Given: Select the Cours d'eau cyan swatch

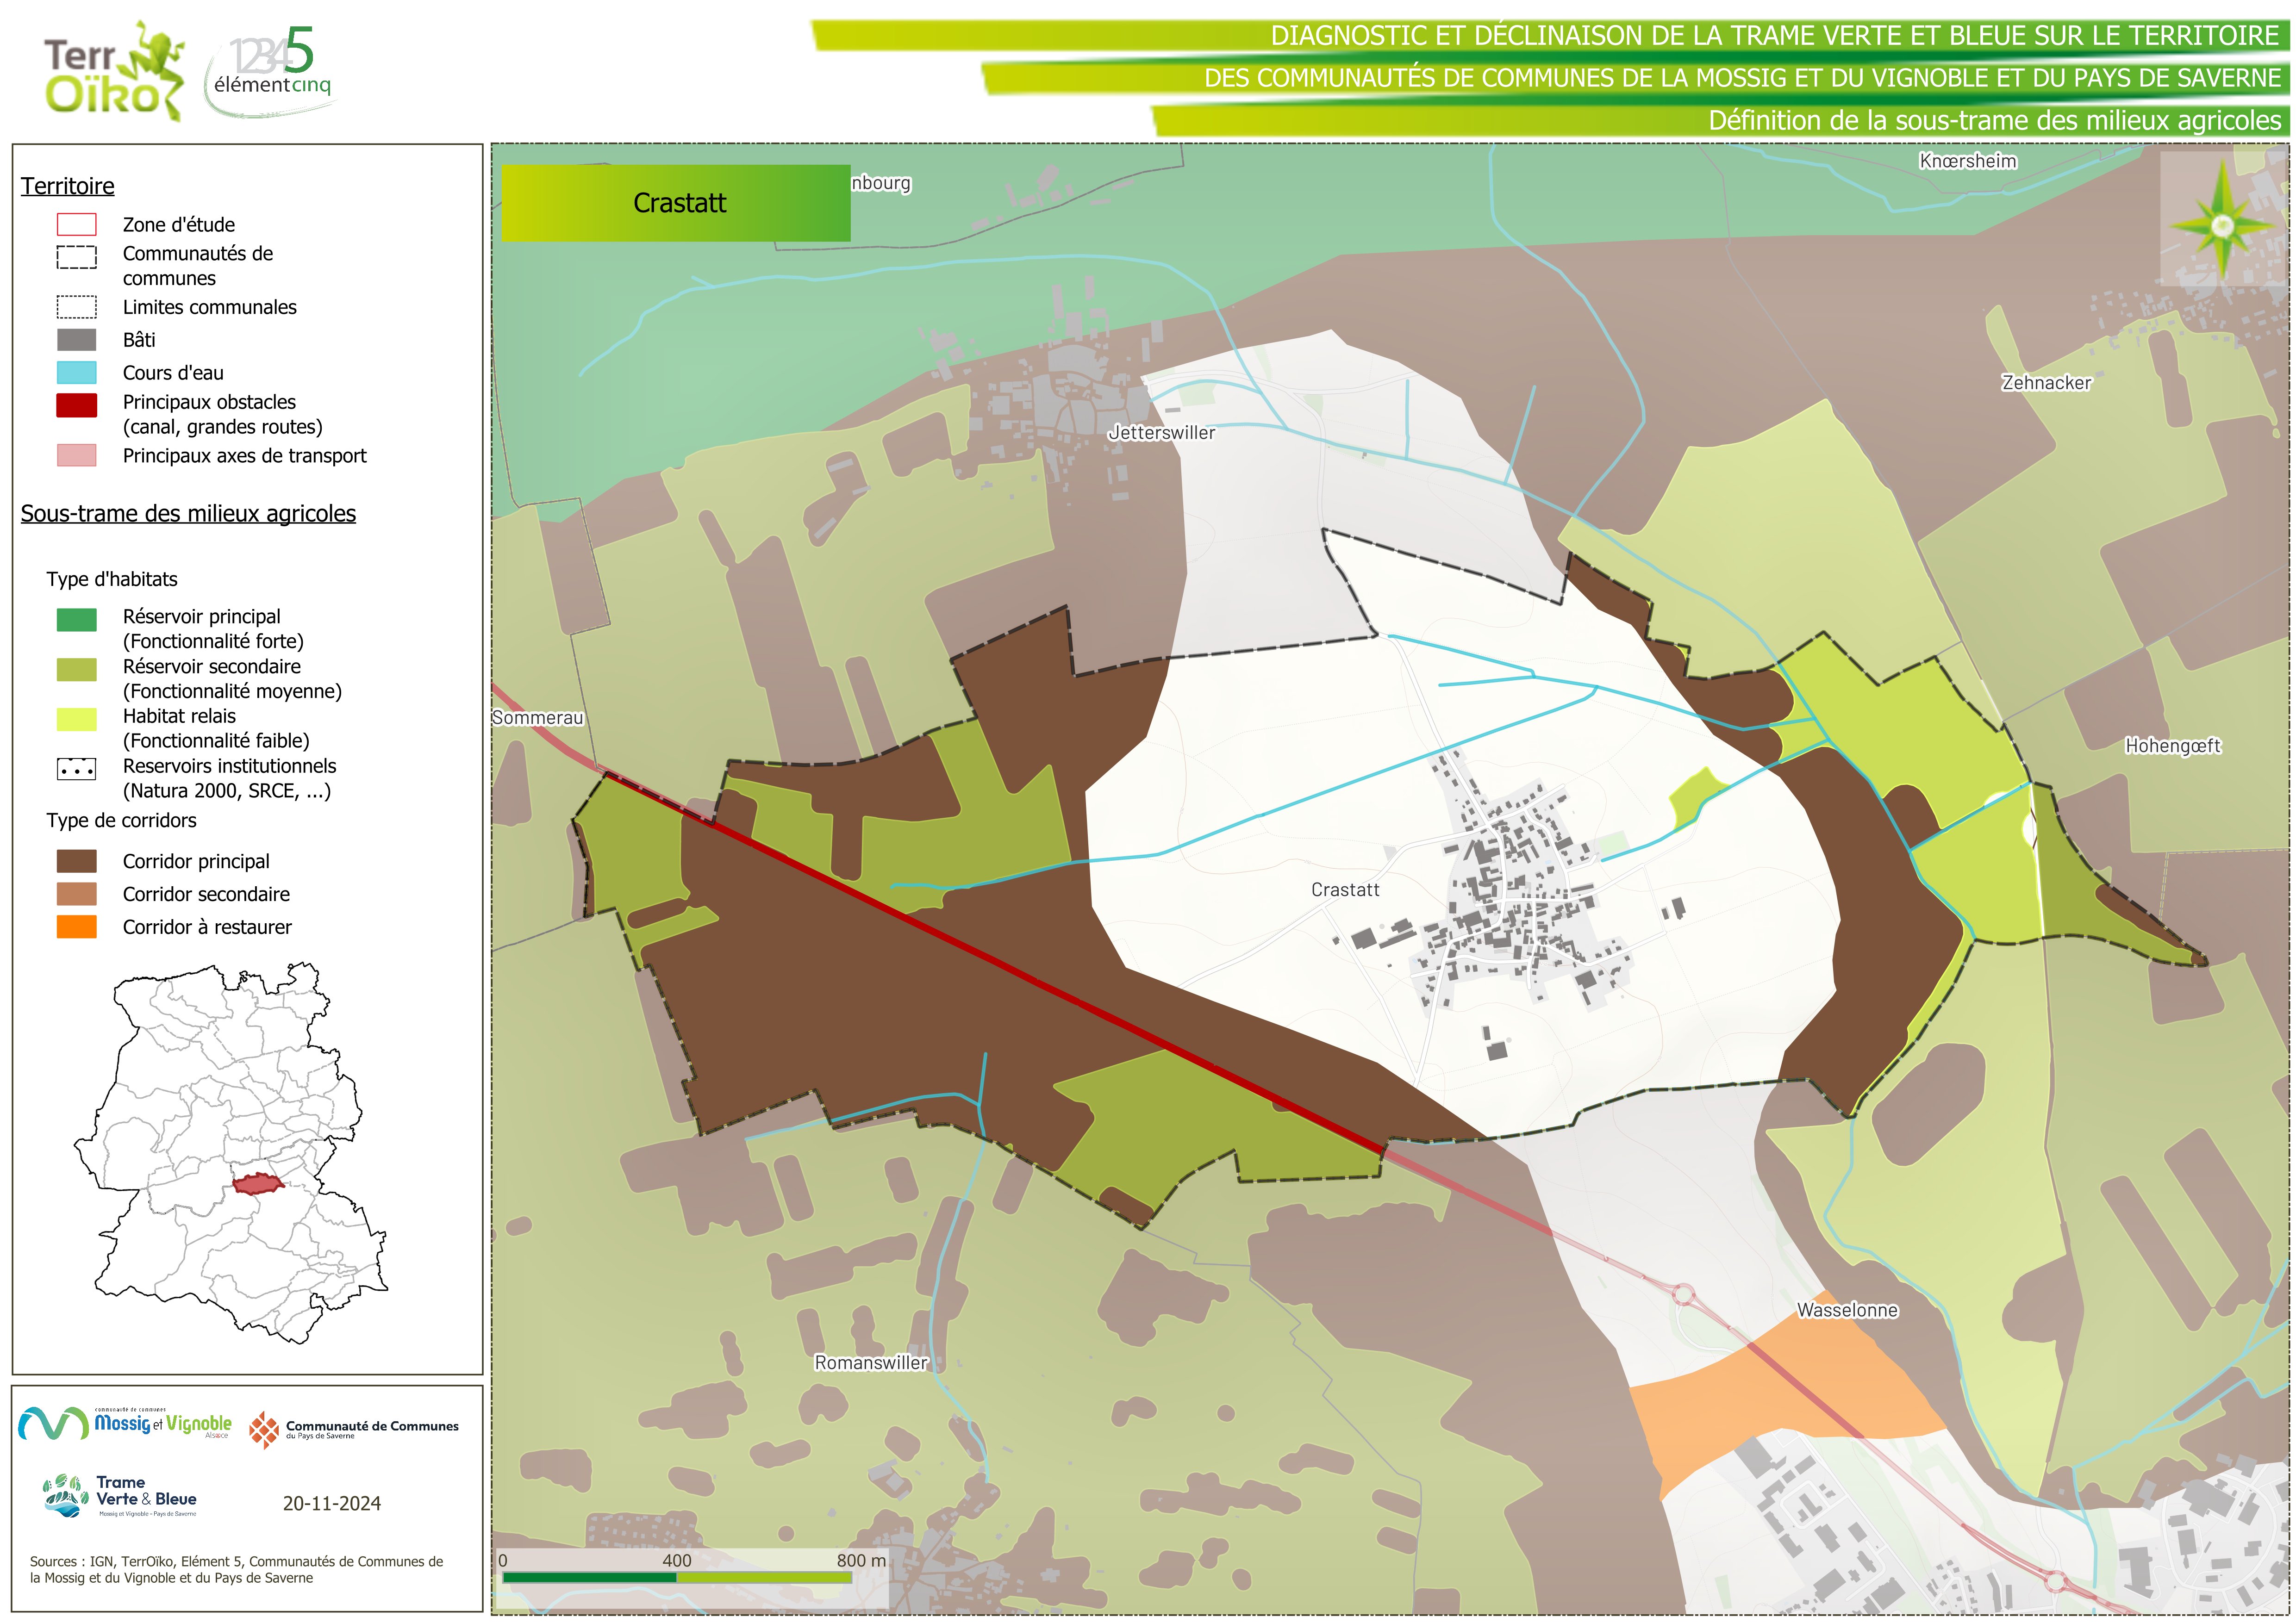Looking at the screenshot, I should (76, 373).
